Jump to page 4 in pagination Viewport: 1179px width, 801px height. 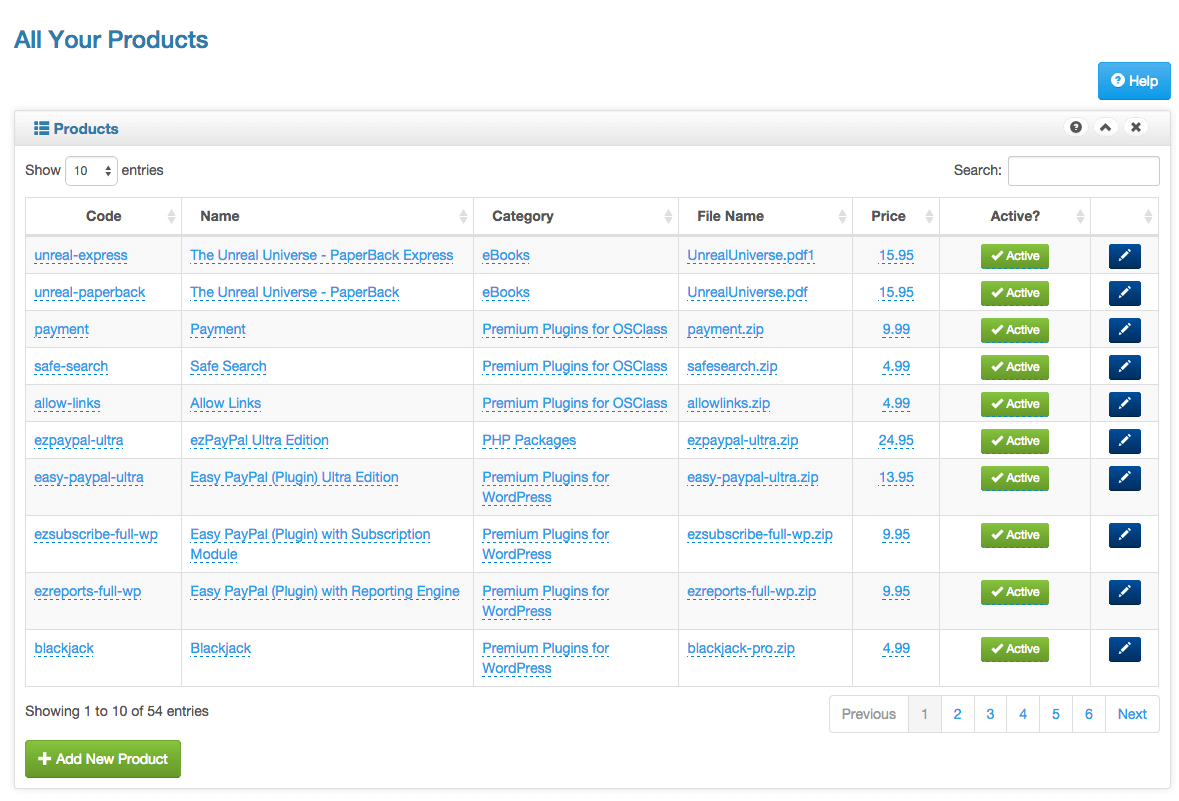click(1023, 714)
